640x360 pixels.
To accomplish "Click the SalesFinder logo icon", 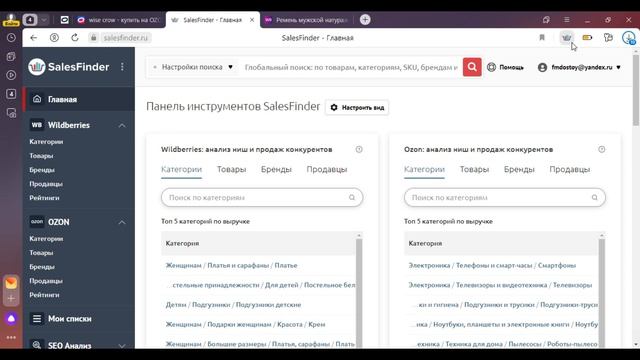I will coord(37,67).
